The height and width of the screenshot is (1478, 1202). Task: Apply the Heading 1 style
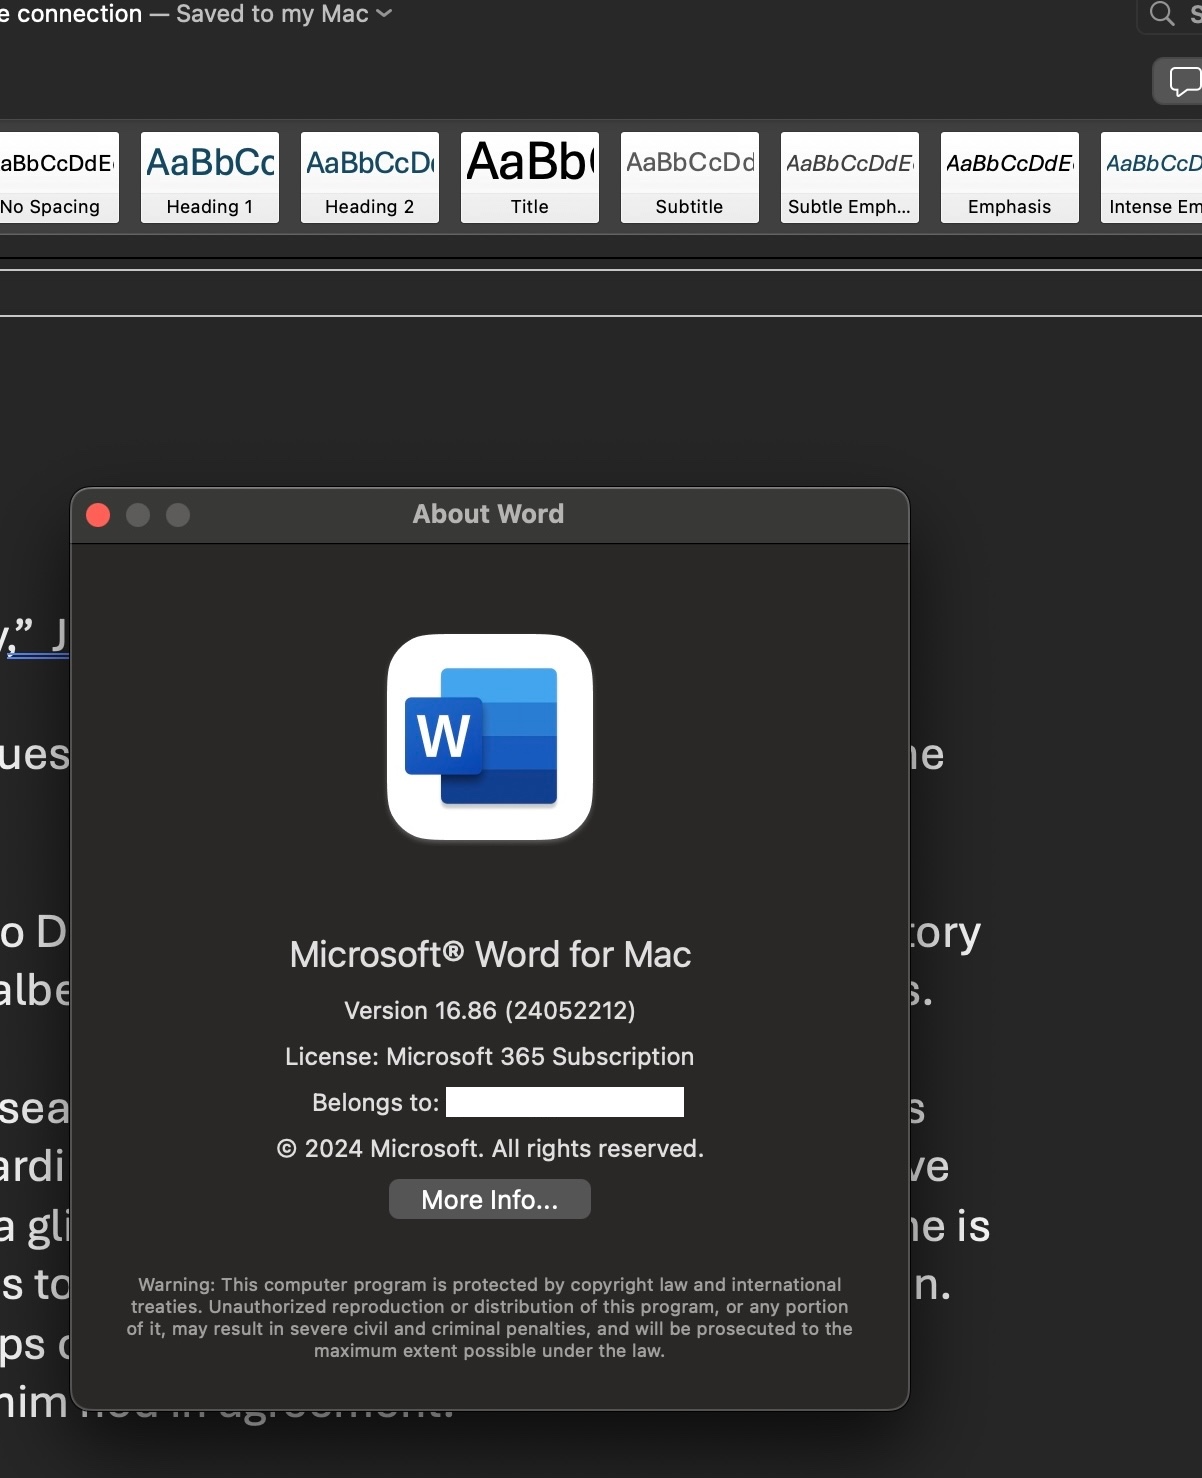point(210,177)
